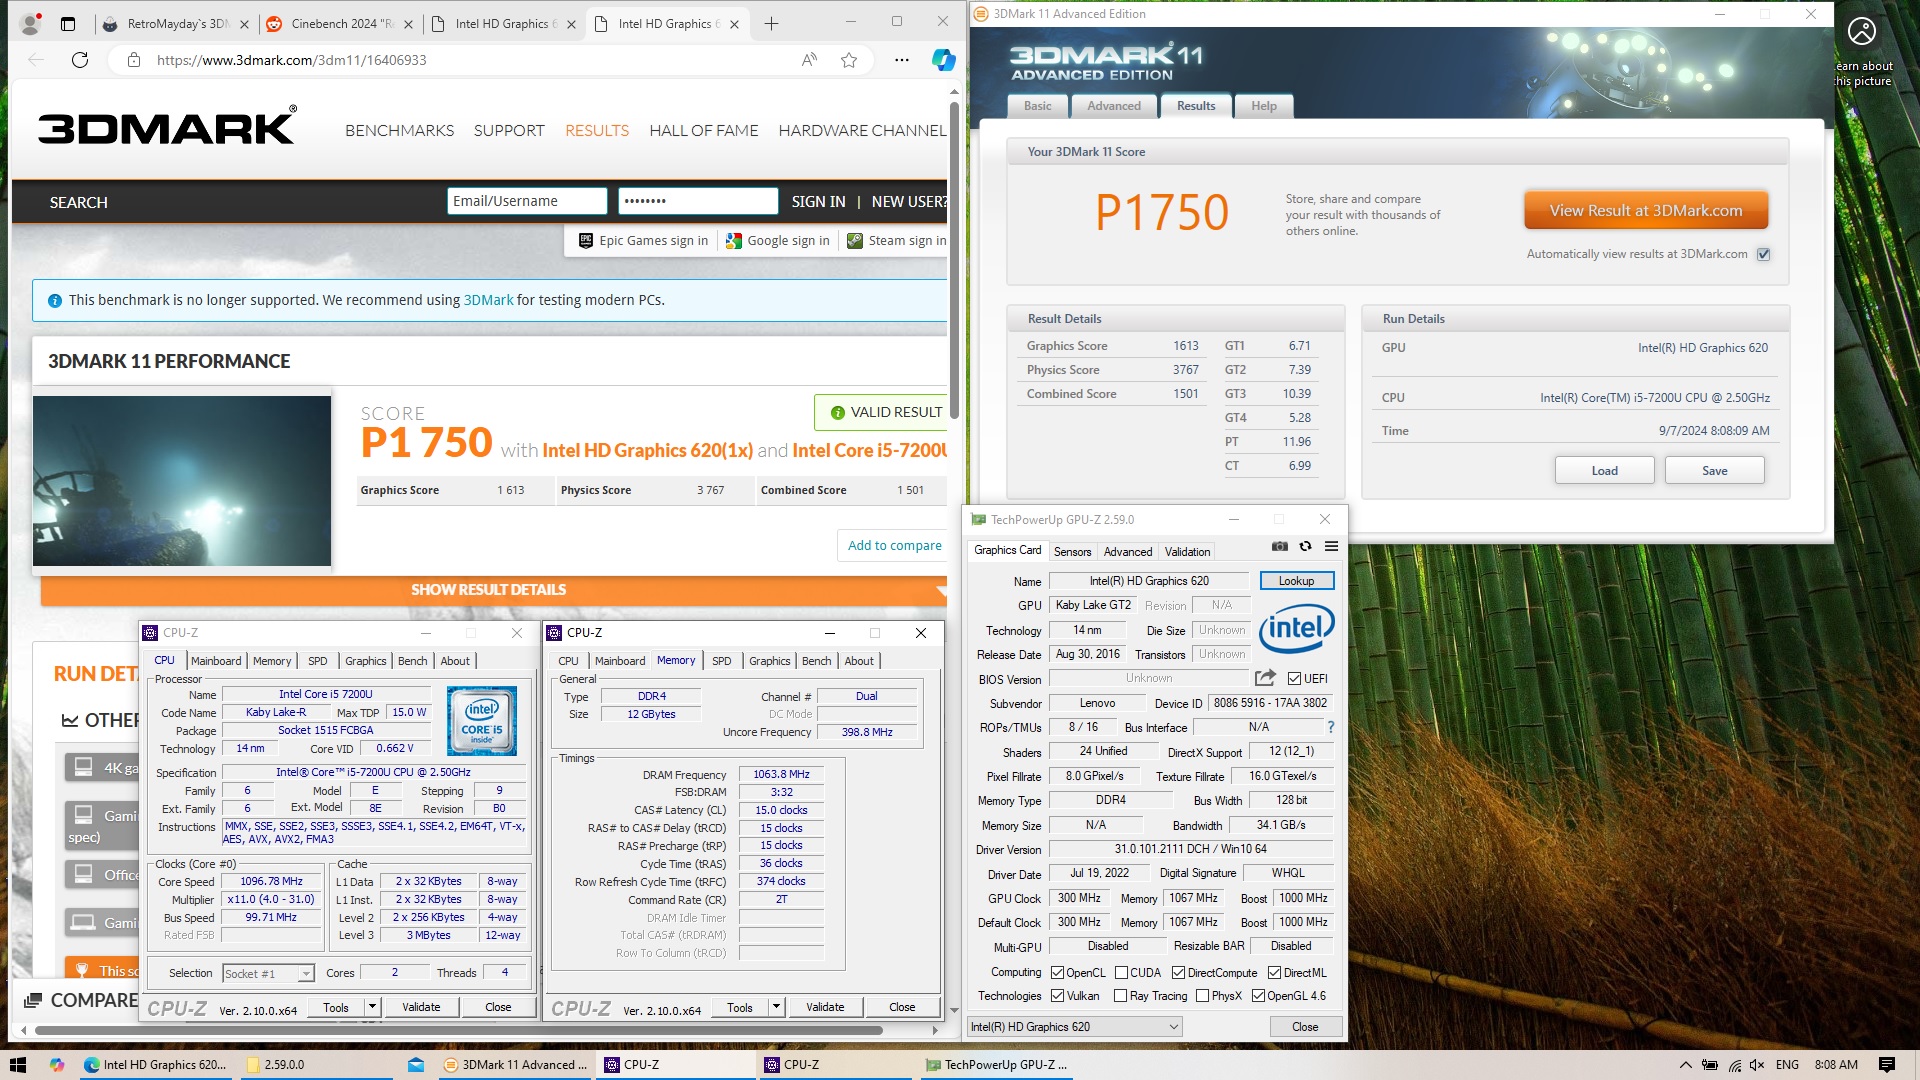Image resolution: width=1920 pixels, height=1080 pixels.
Task: Click the Bus Interface question mark in GPU-Z
Action: click(1330, 727)
